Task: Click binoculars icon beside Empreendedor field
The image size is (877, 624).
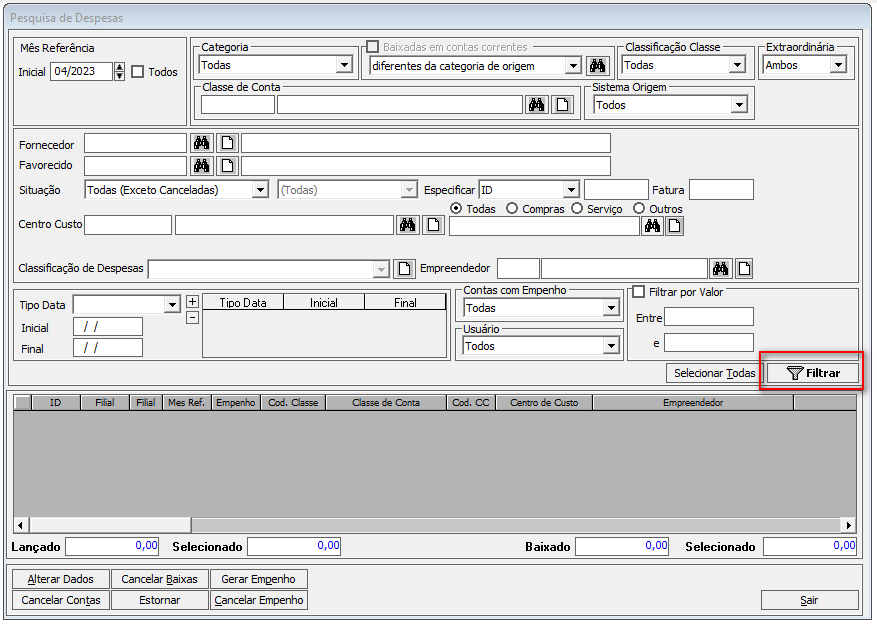Action: click(x=721, y=268)
